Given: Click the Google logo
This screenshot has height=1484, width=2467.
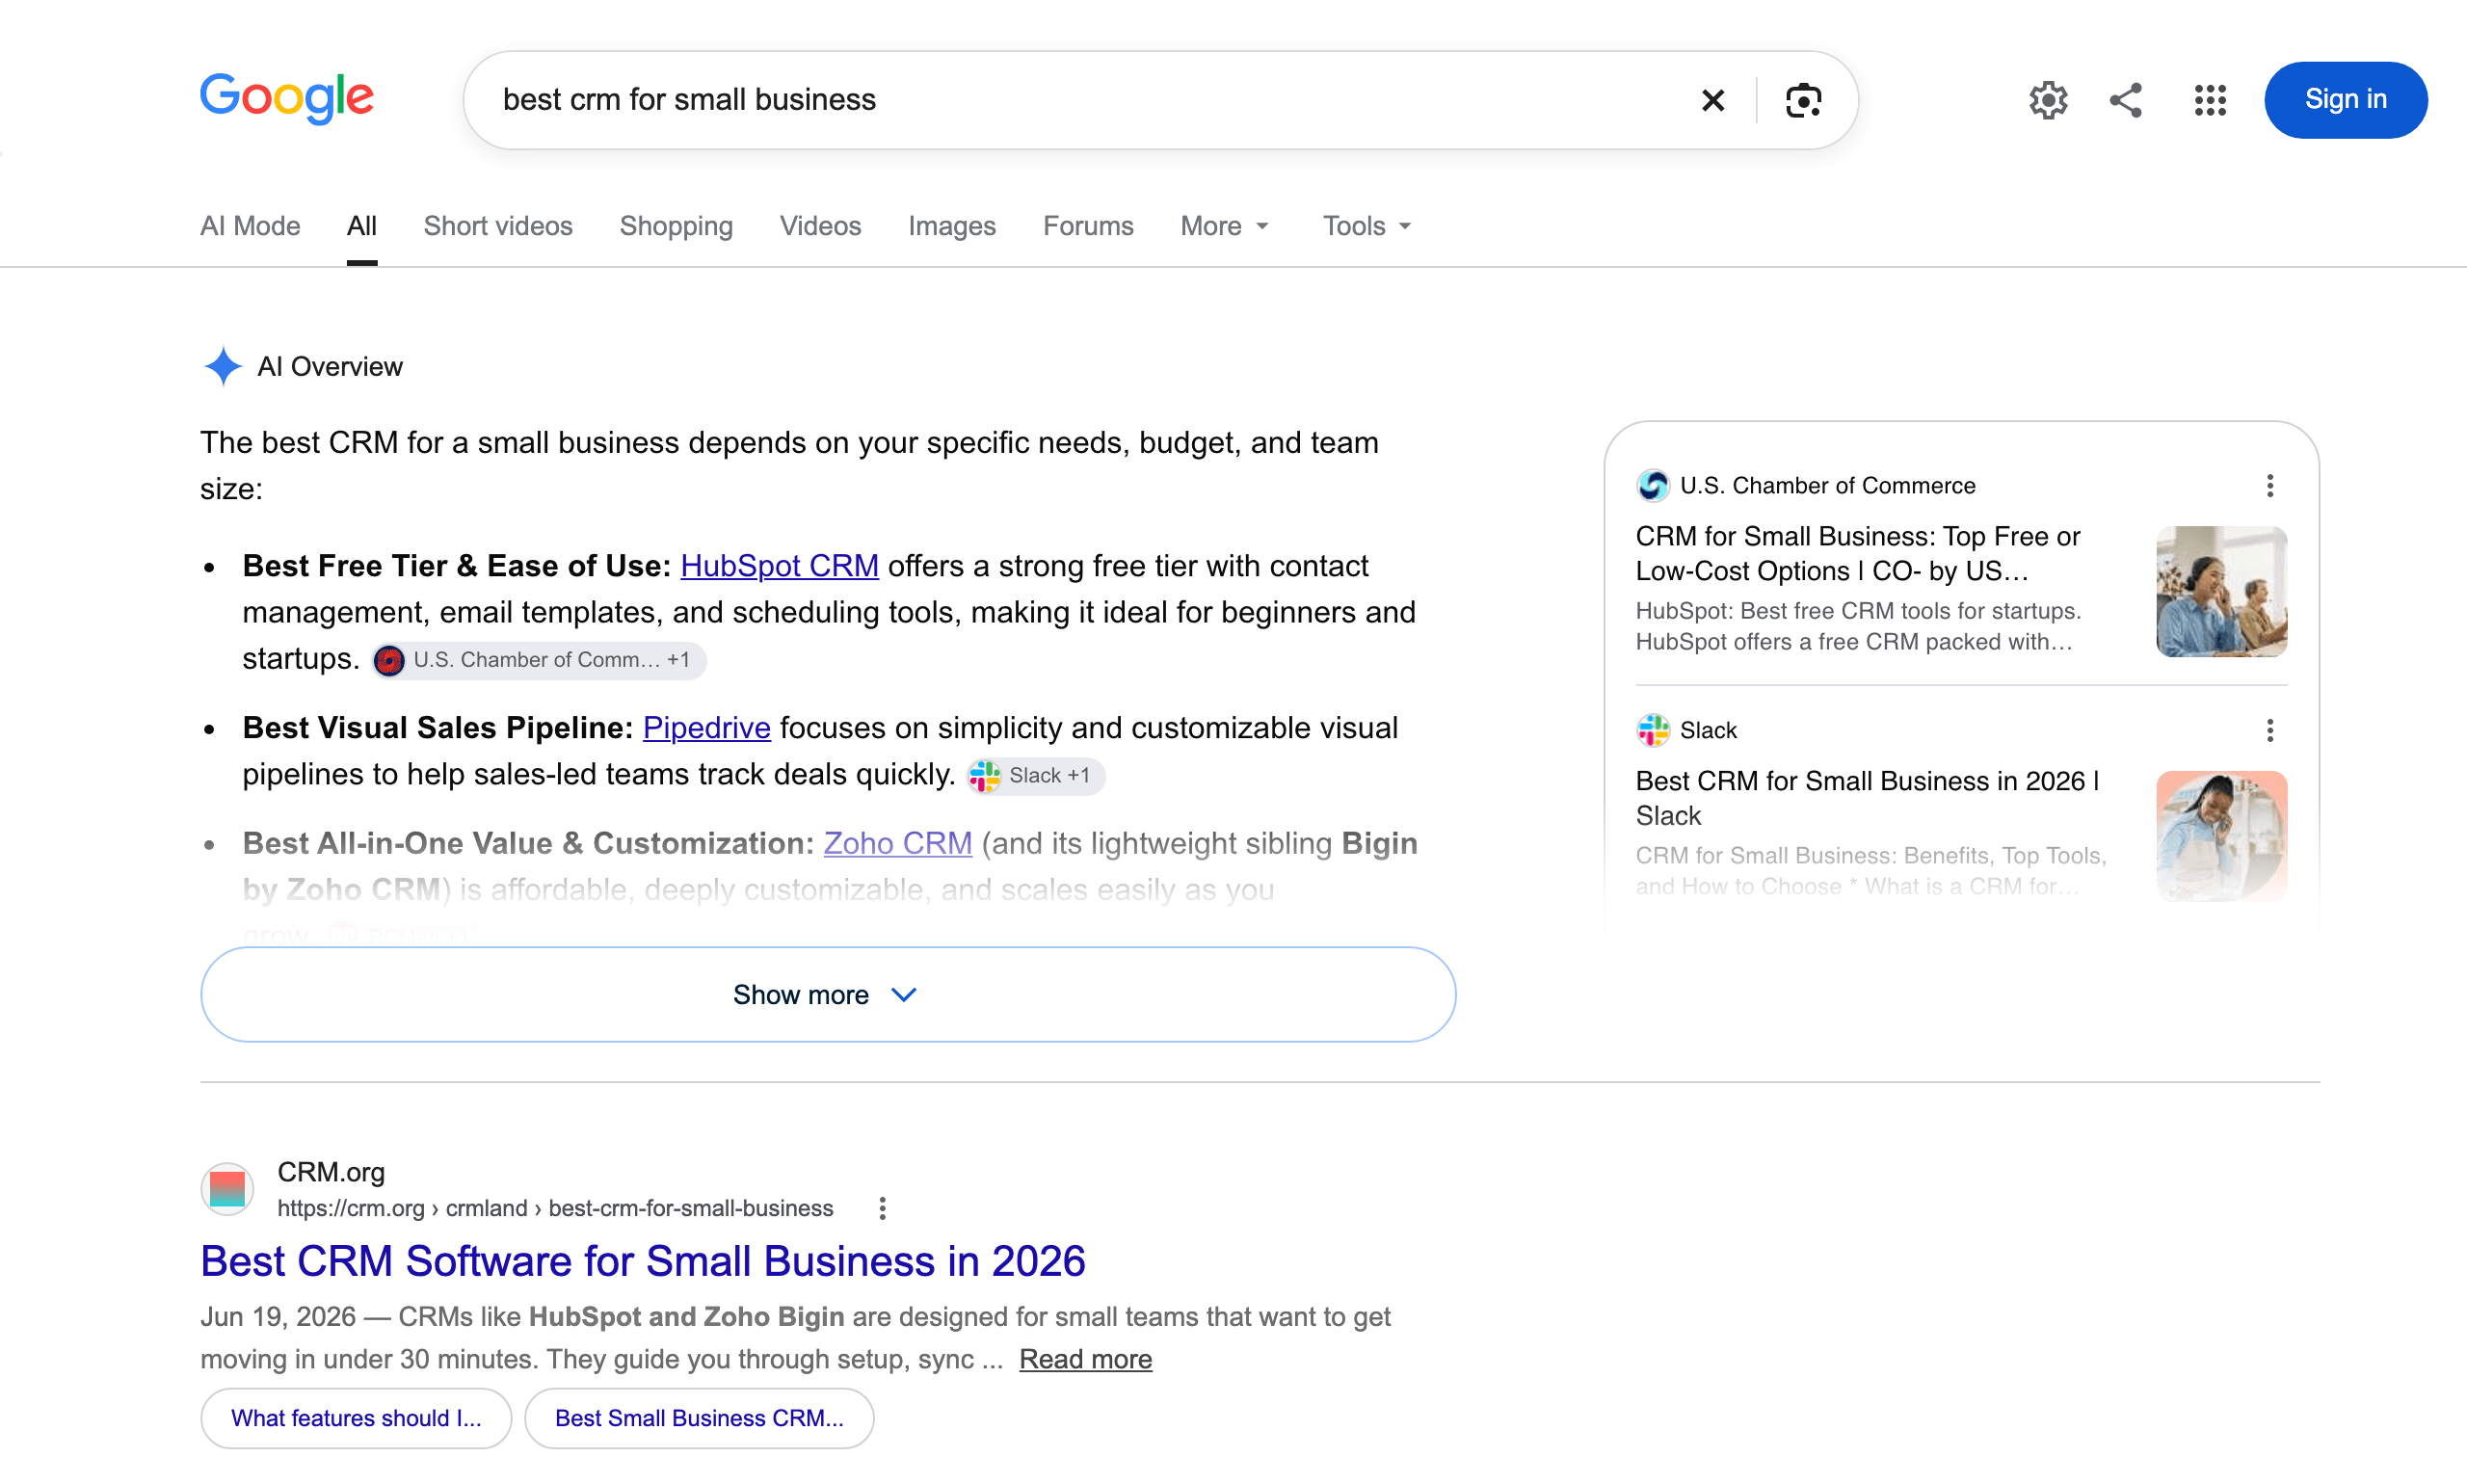Looking at the screenshot, I should point(287,98).
